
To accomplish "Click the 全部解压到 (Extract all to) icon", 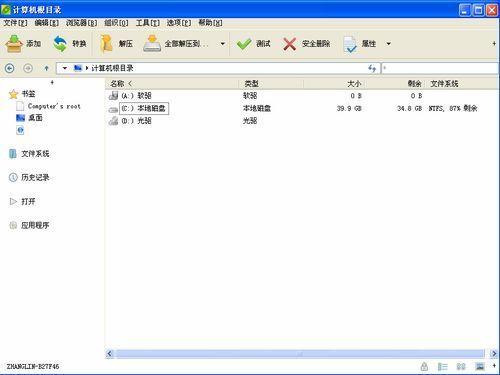I will tap(152, 44).
